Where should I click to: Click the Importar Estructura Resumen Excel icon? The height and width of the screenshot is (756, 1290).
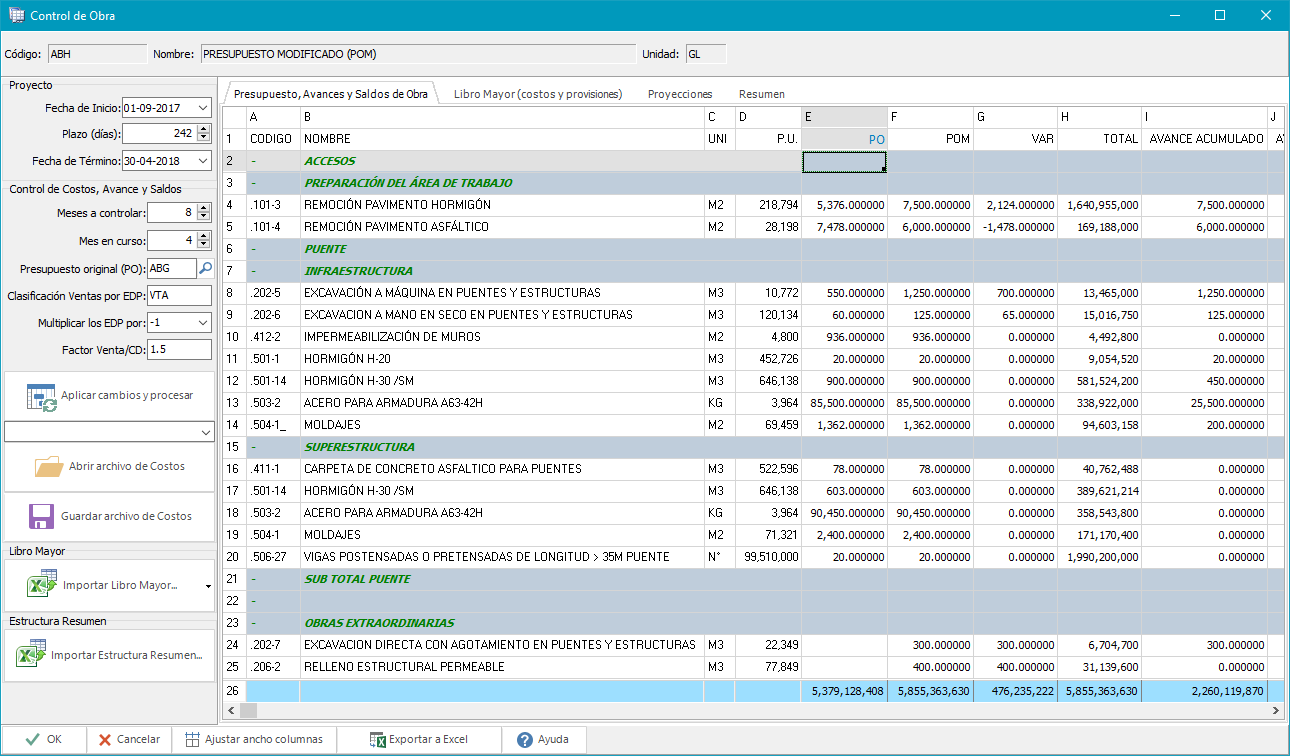30,656
